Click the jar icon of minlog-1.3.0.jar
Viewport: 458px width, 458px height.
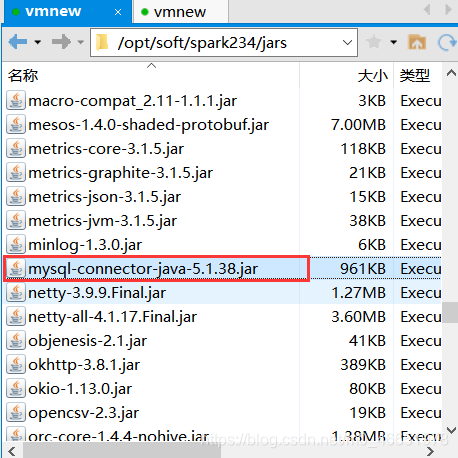16,245
